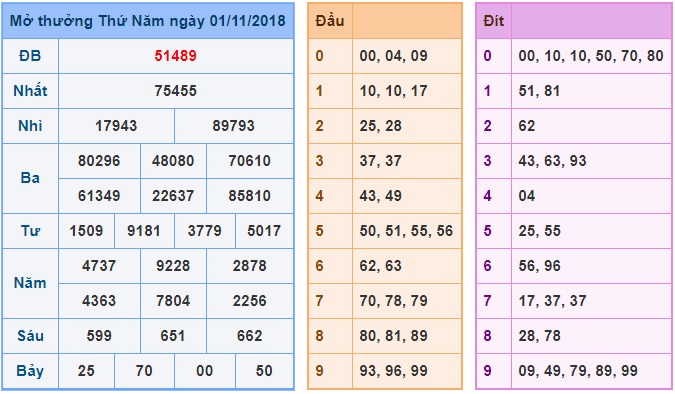Select the ĐB row label
This screenshot has height=394, width=675.
pyautogui.click(x=30, y=56)
